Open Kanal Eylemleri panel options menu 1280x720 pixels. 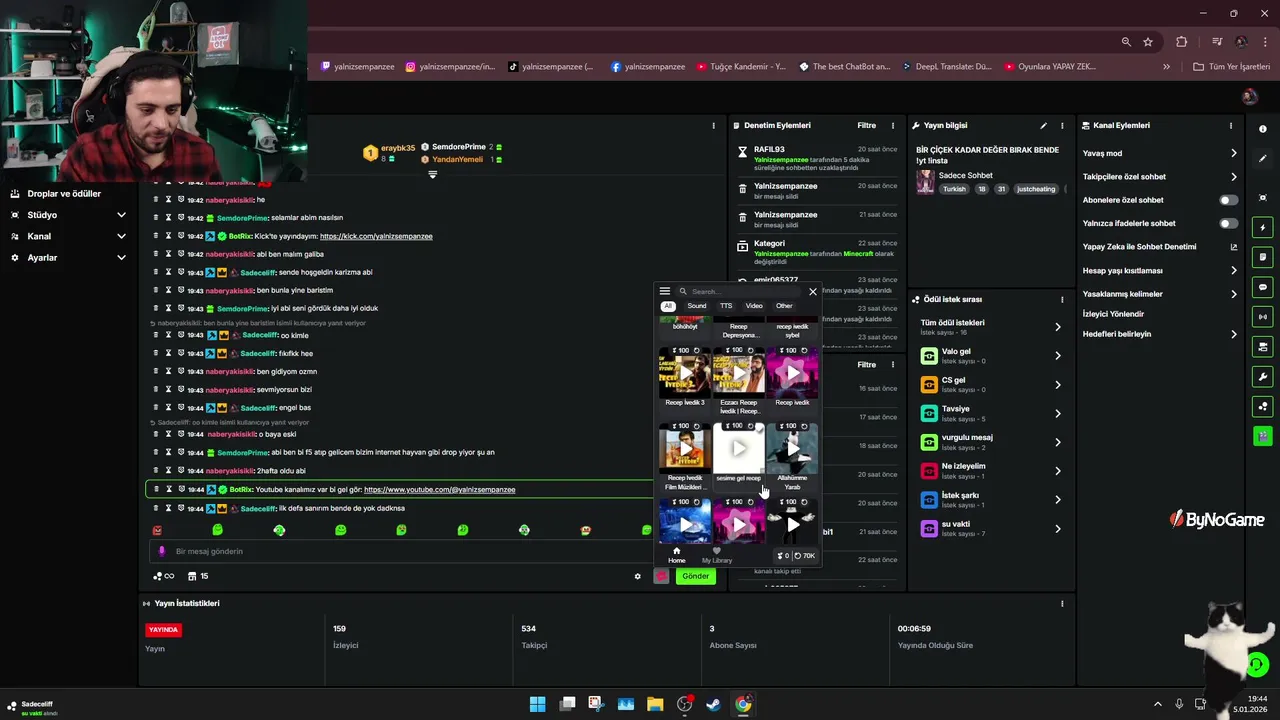pos(1231,126)
